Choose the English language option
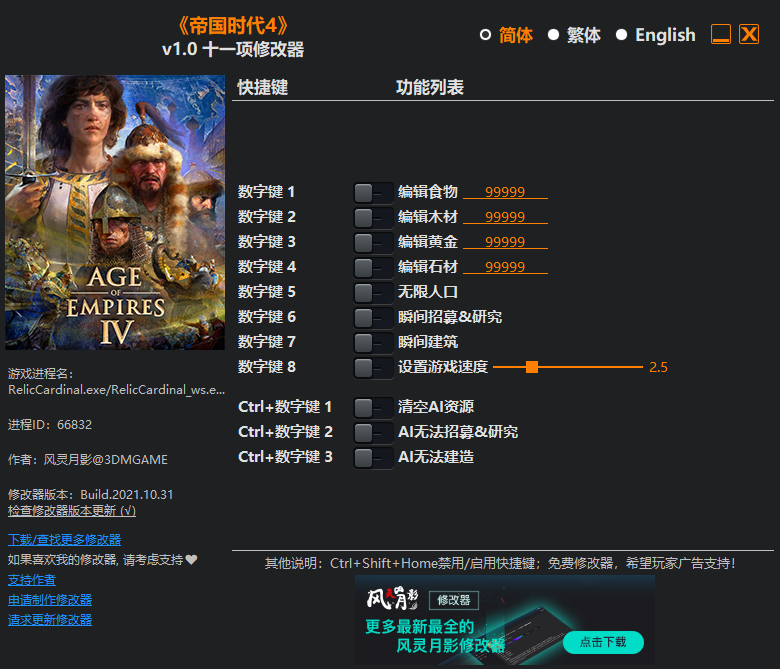This screenshot has width=780, height=669. 621,35
